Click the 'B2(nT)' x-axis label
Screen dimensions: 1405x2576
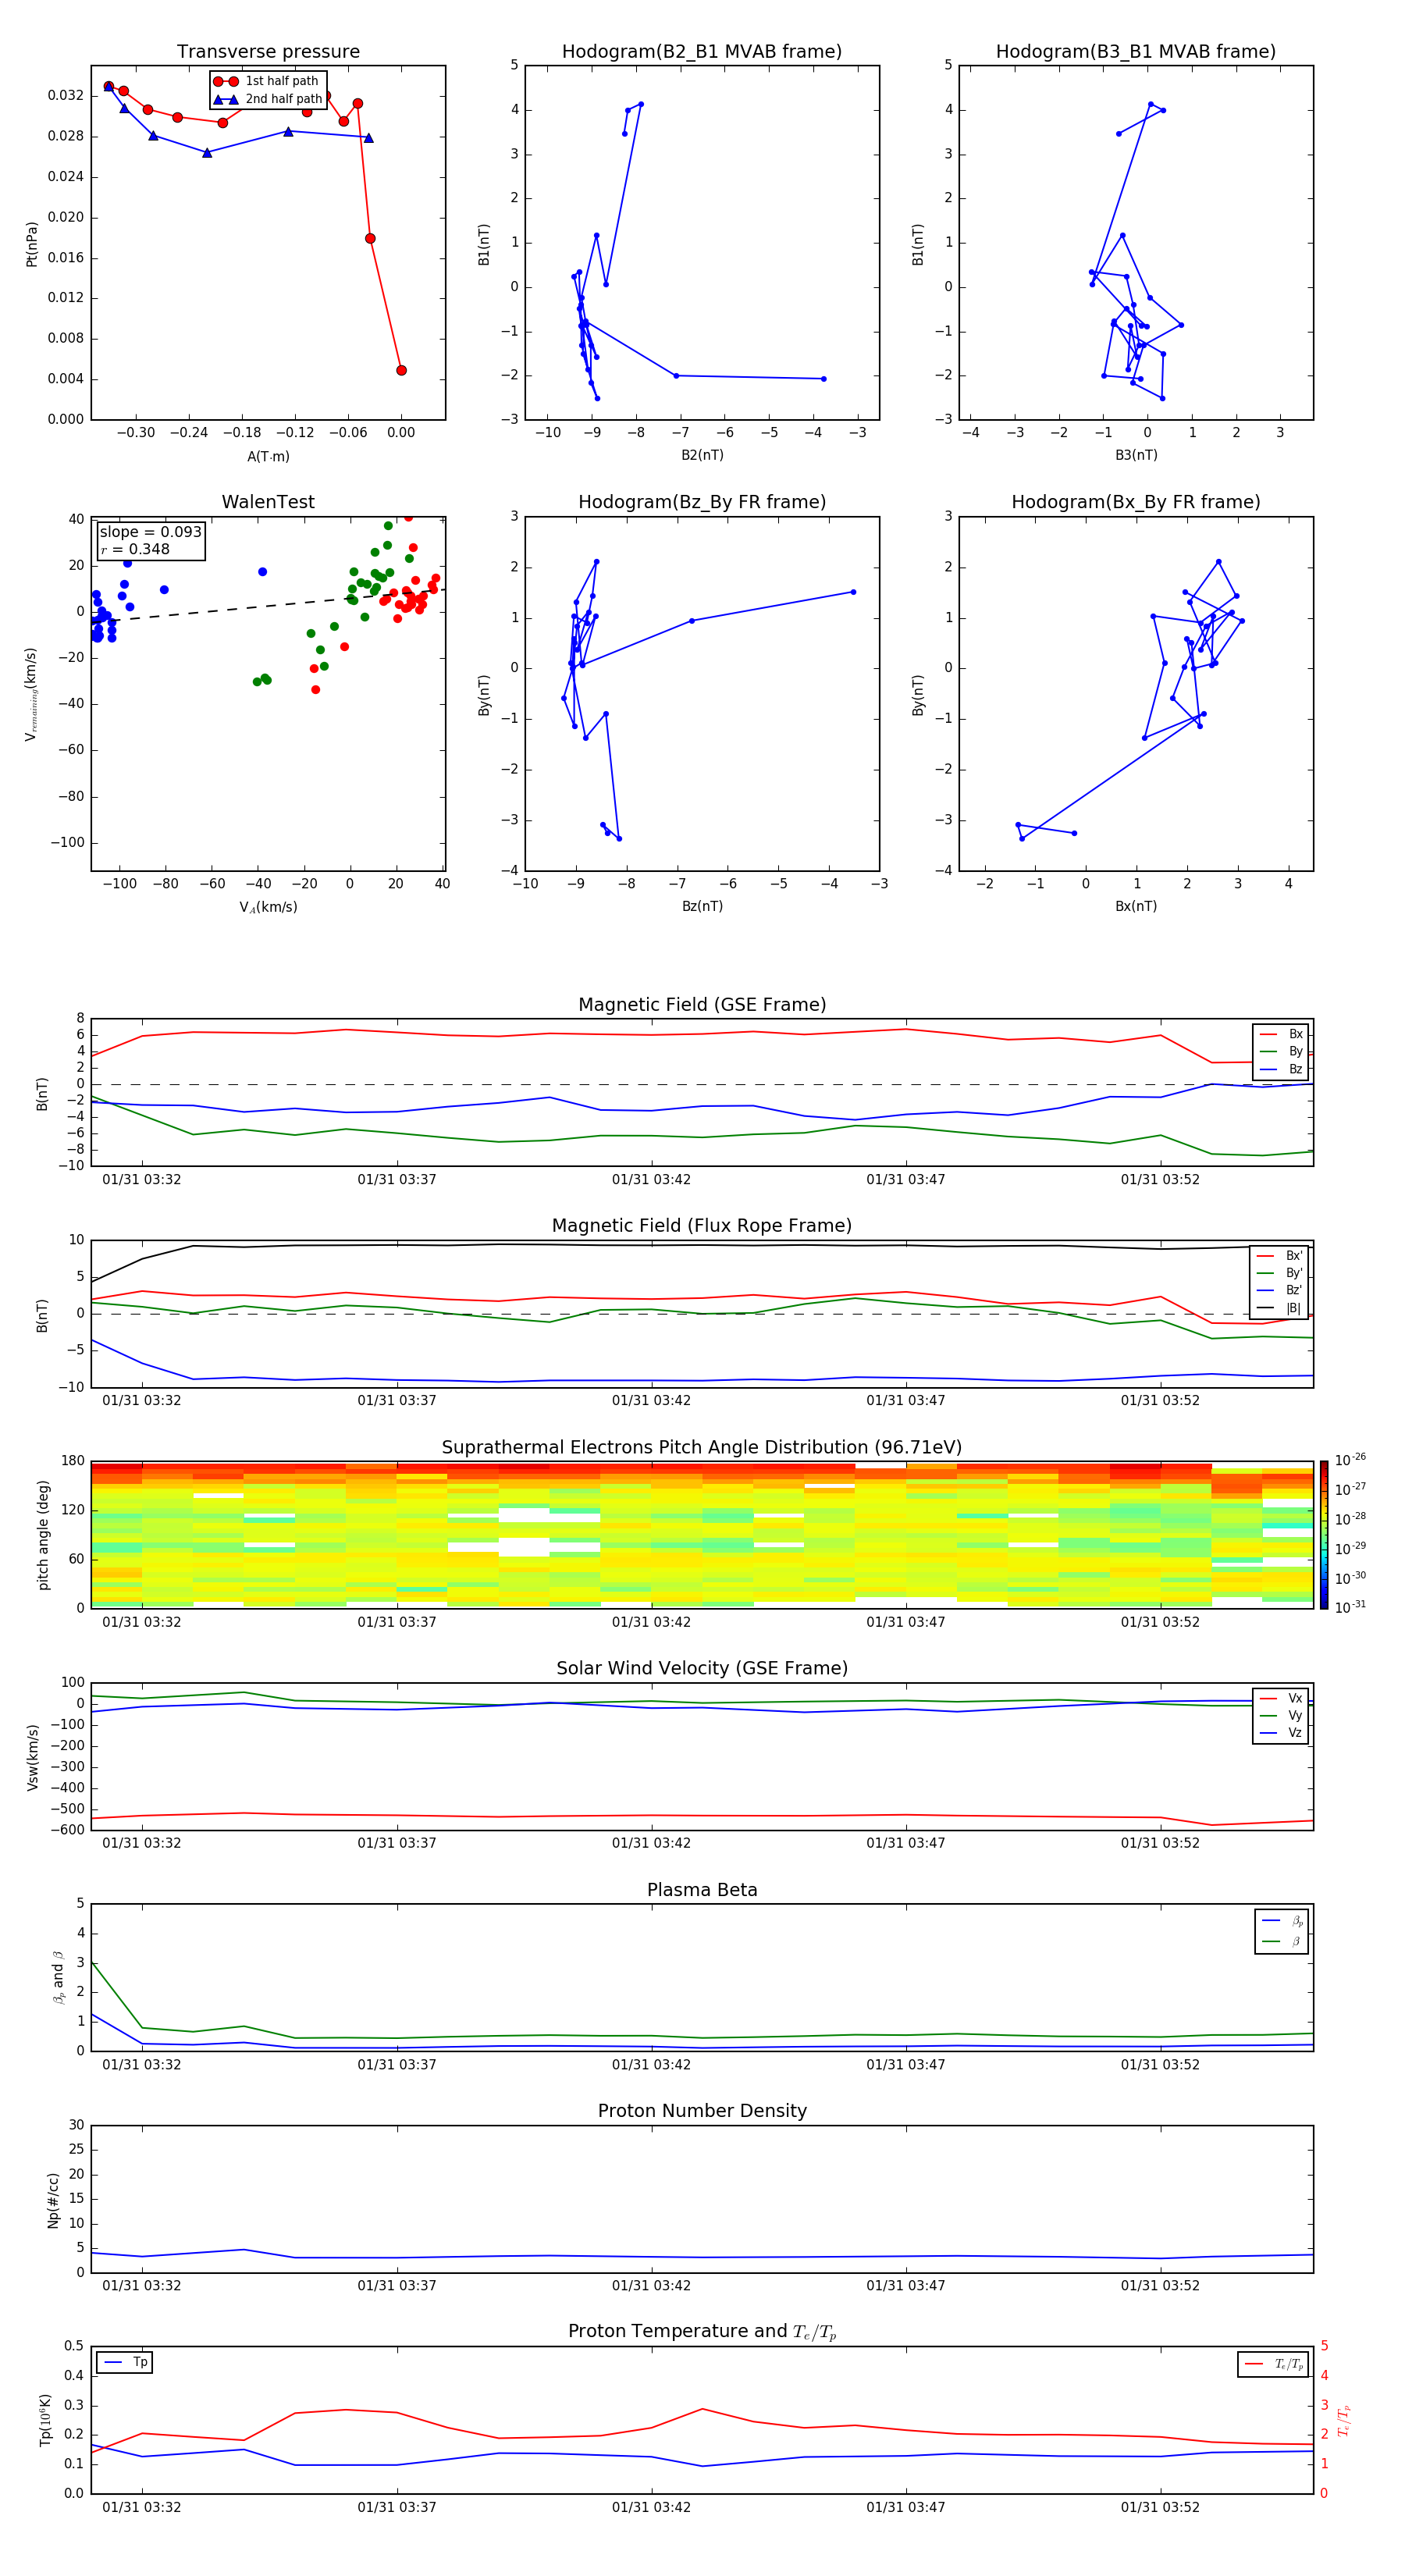702,456
